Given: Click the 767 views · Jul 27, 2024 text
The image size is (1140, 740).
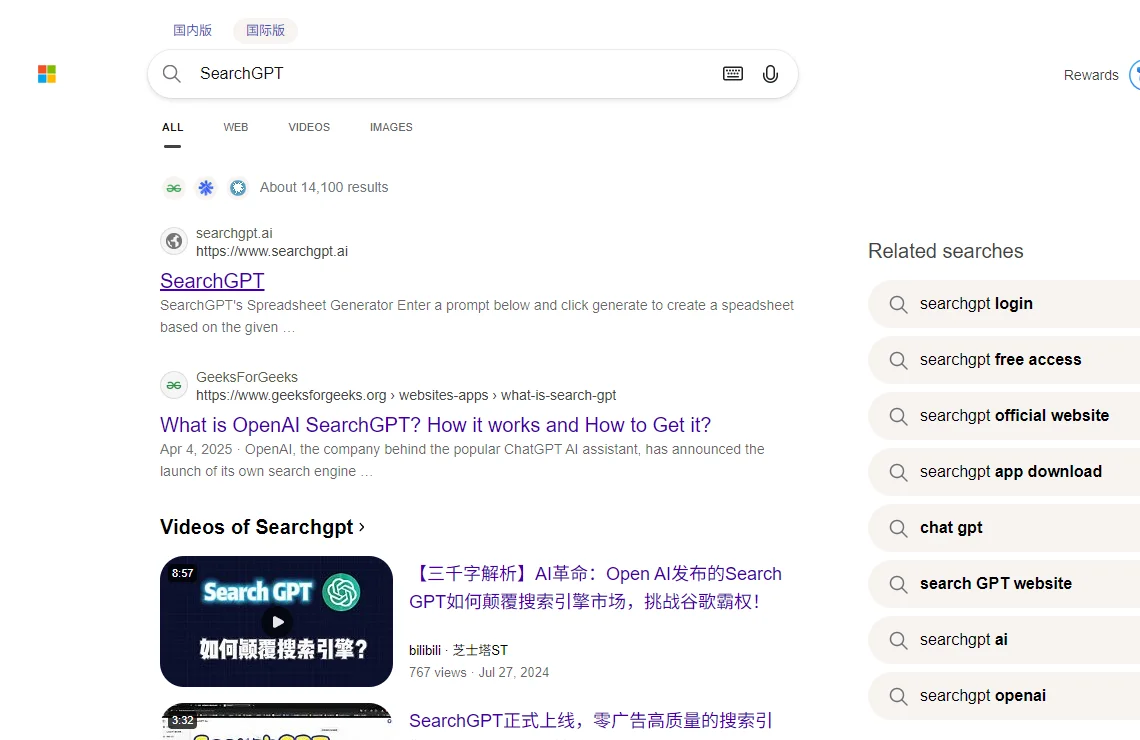Looking at the screenshot, I should pos(478,672).
